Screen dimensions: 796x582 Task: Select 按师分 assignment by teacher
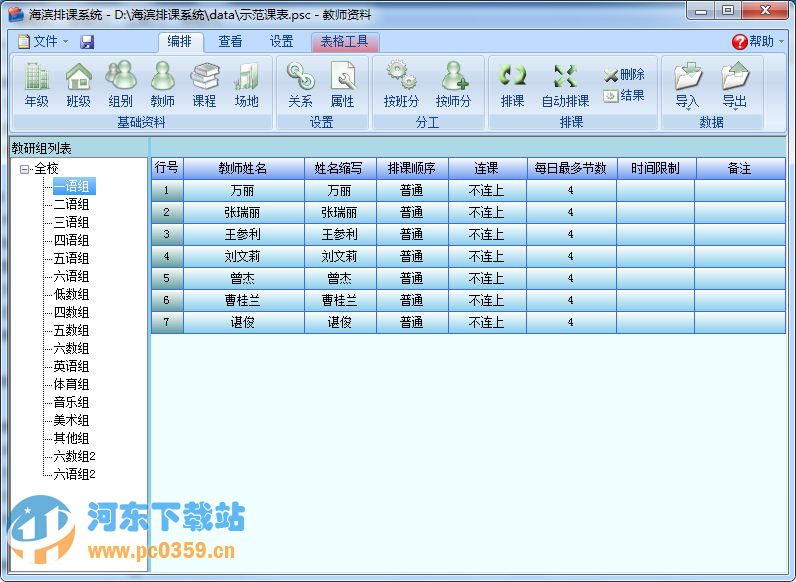(453, 85)
